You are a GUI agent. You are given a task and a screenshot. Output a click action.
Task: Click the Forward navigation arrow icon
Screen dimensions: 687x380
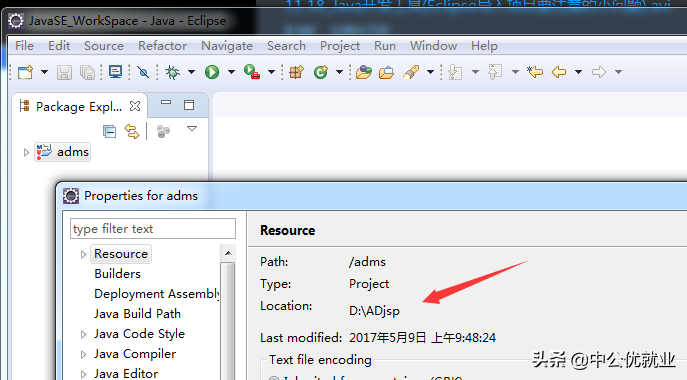click(599, 72)
